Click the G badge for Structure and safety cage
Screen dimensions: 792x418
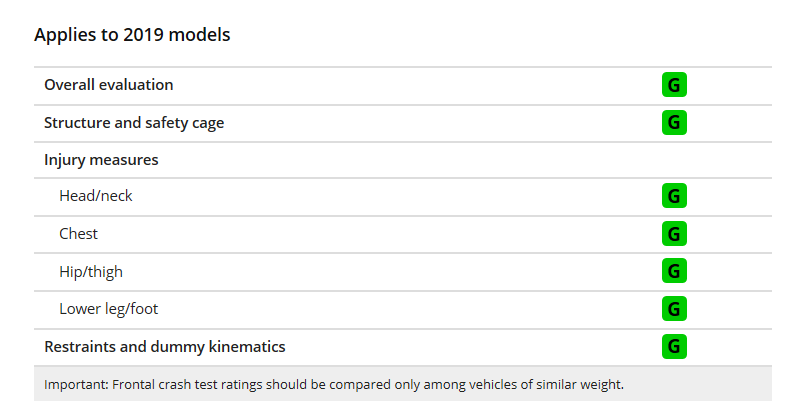(x=674, y=123)
